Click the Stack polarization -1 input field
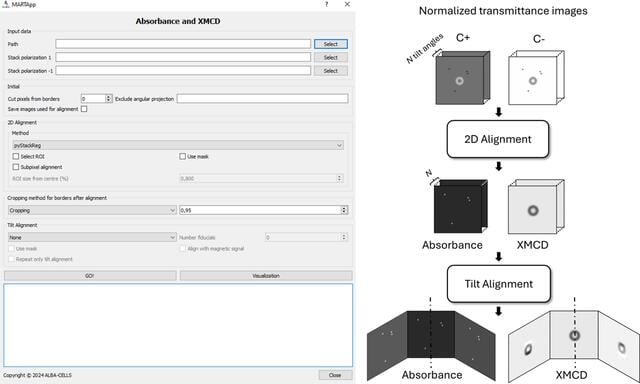This screenshot has height=384, width=640. 183,71
